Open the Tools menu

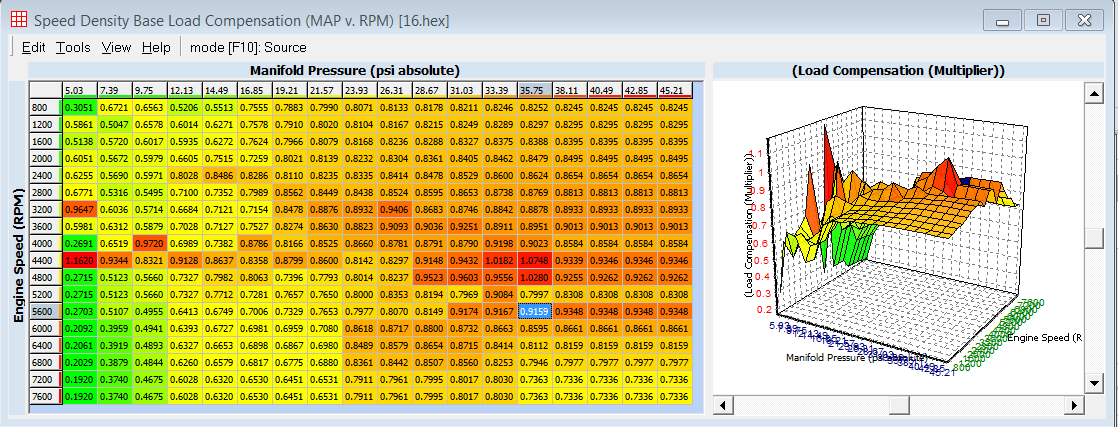(x=73, y=47)
